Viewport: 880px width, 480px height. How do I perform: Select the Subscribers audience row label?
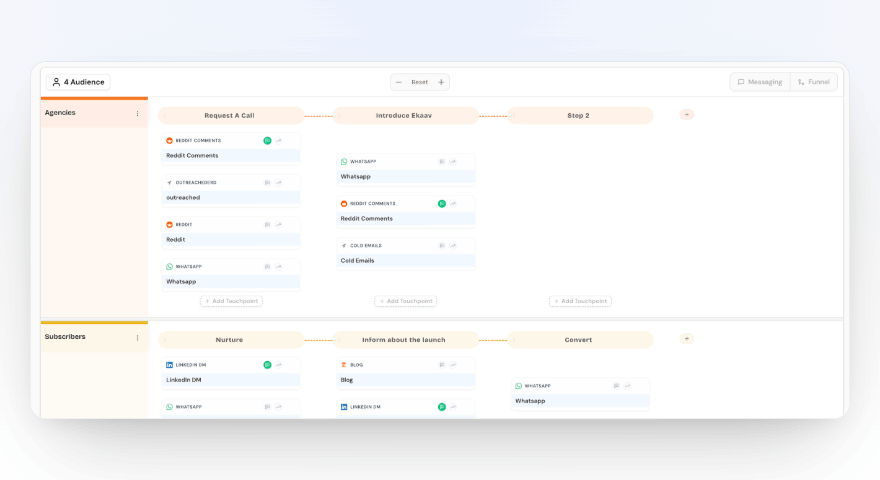tap(65, 336)
